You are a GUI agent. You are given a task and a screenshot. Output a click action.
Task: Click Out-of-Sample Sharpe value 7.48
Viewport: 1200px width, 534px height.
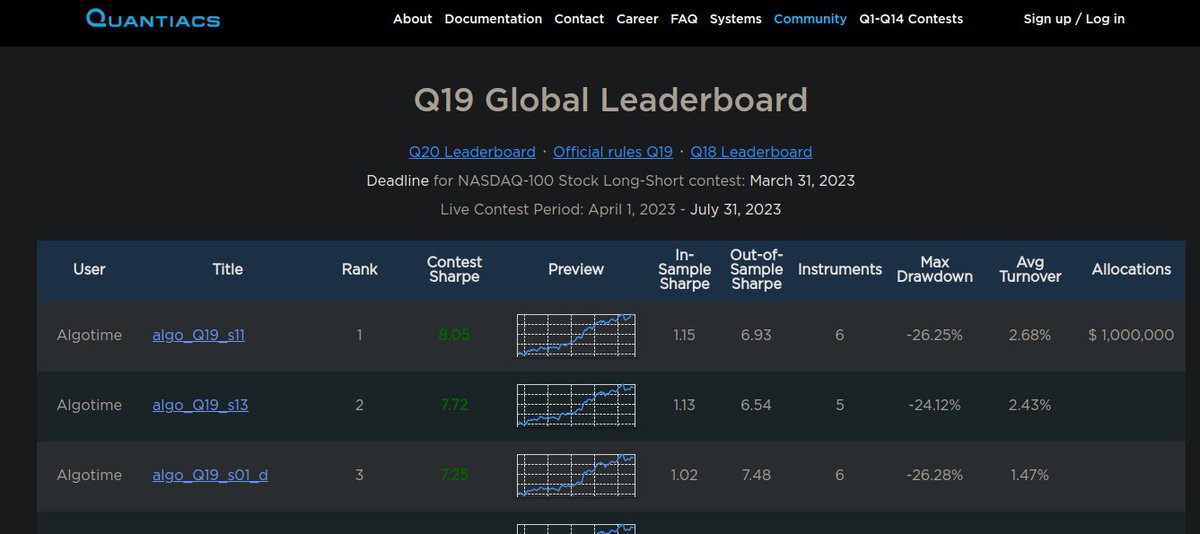(x=756, y=475)
